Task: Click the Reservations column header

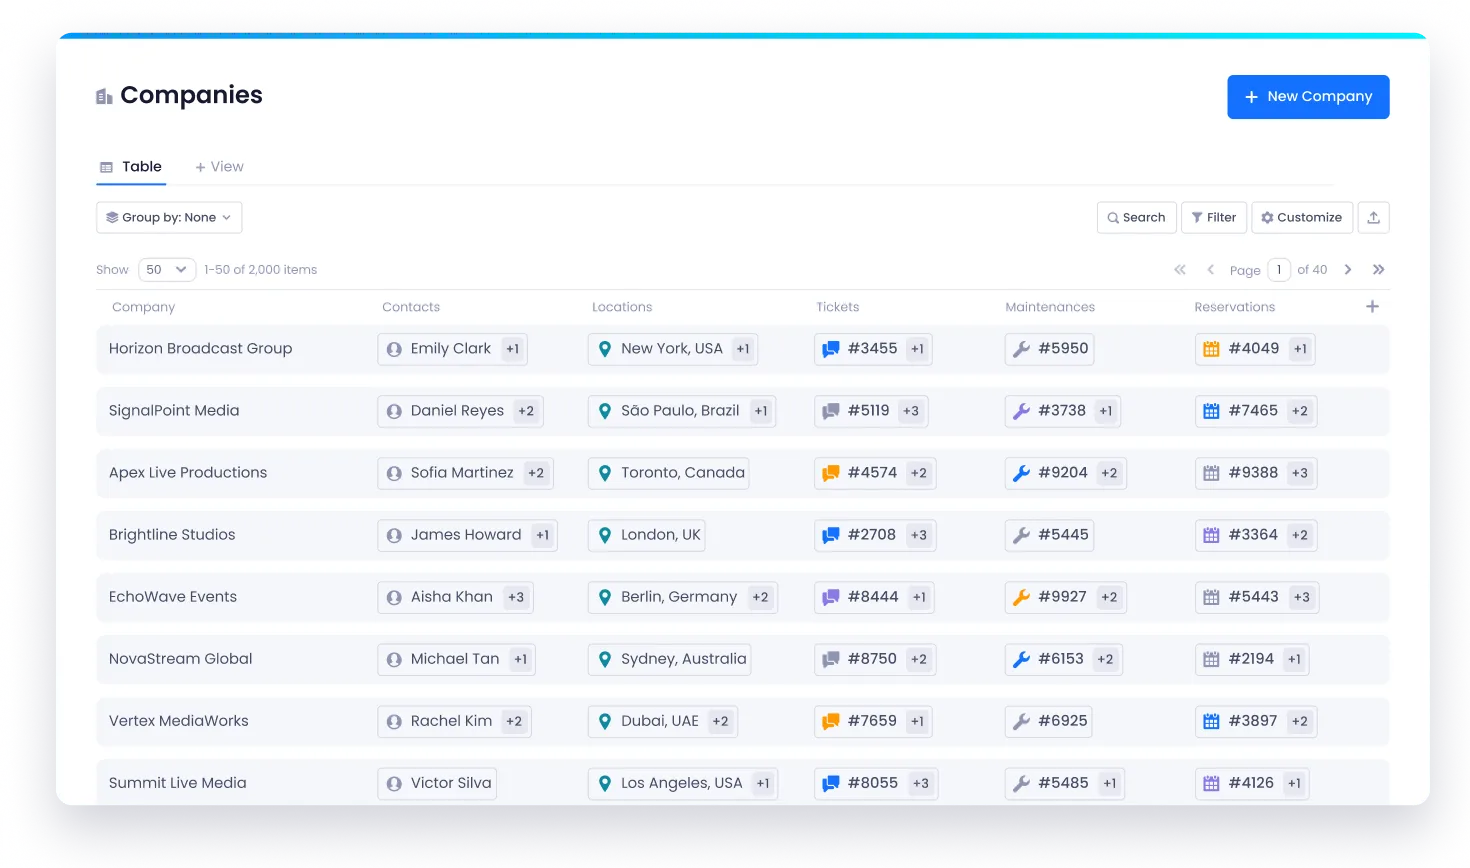Action: click(x=1235, y=307)
